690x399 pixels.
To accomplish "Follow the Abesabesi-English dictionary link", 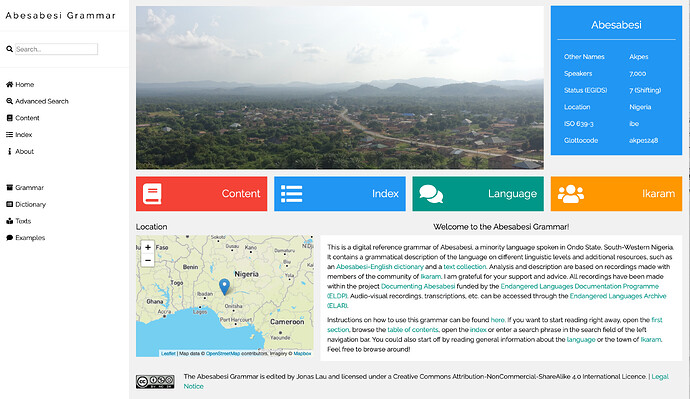I will click(380, 267).
